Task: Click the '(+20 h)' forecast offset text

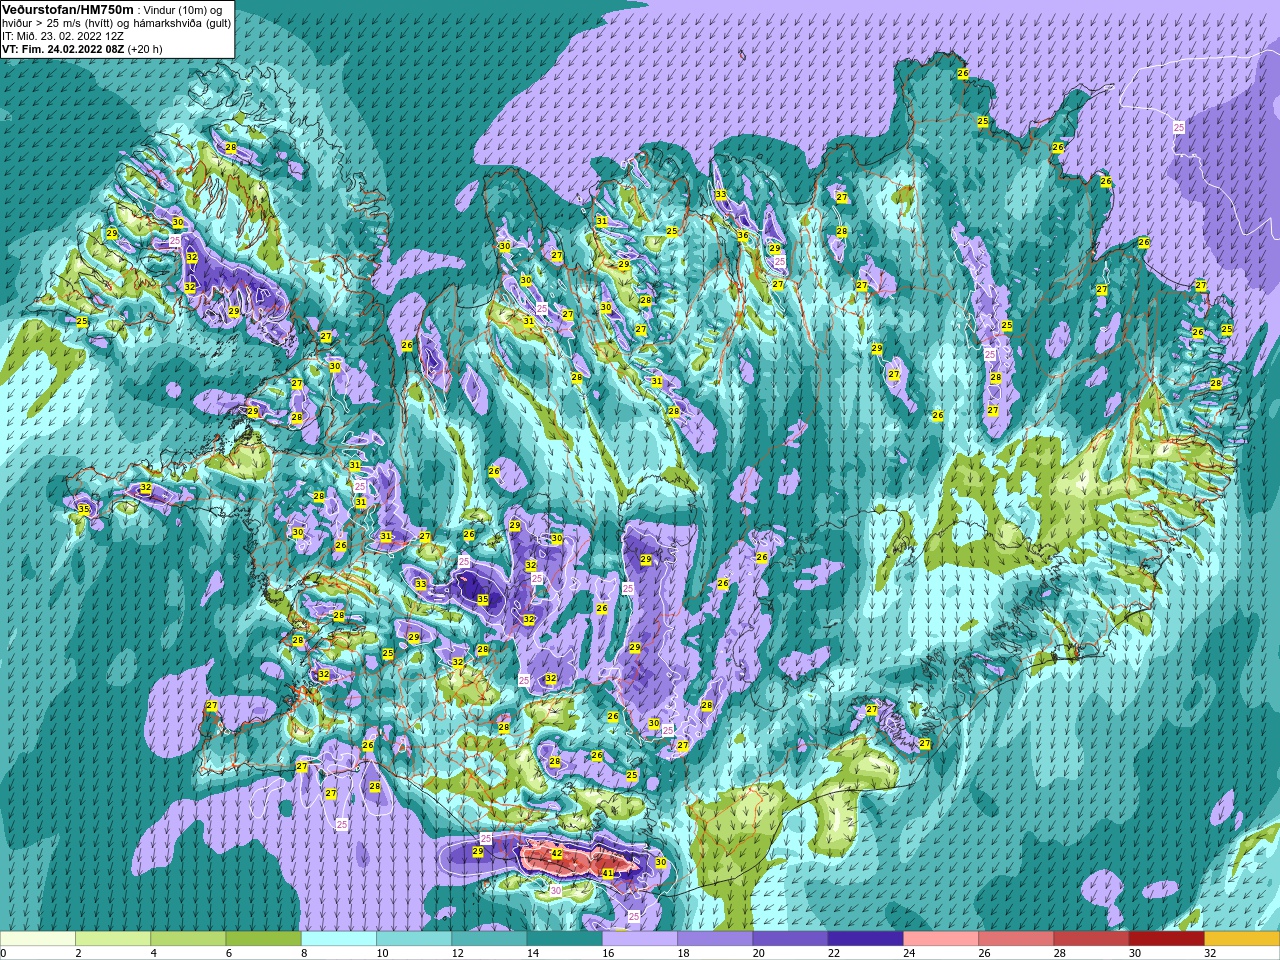Action: (x=145, y=48)
